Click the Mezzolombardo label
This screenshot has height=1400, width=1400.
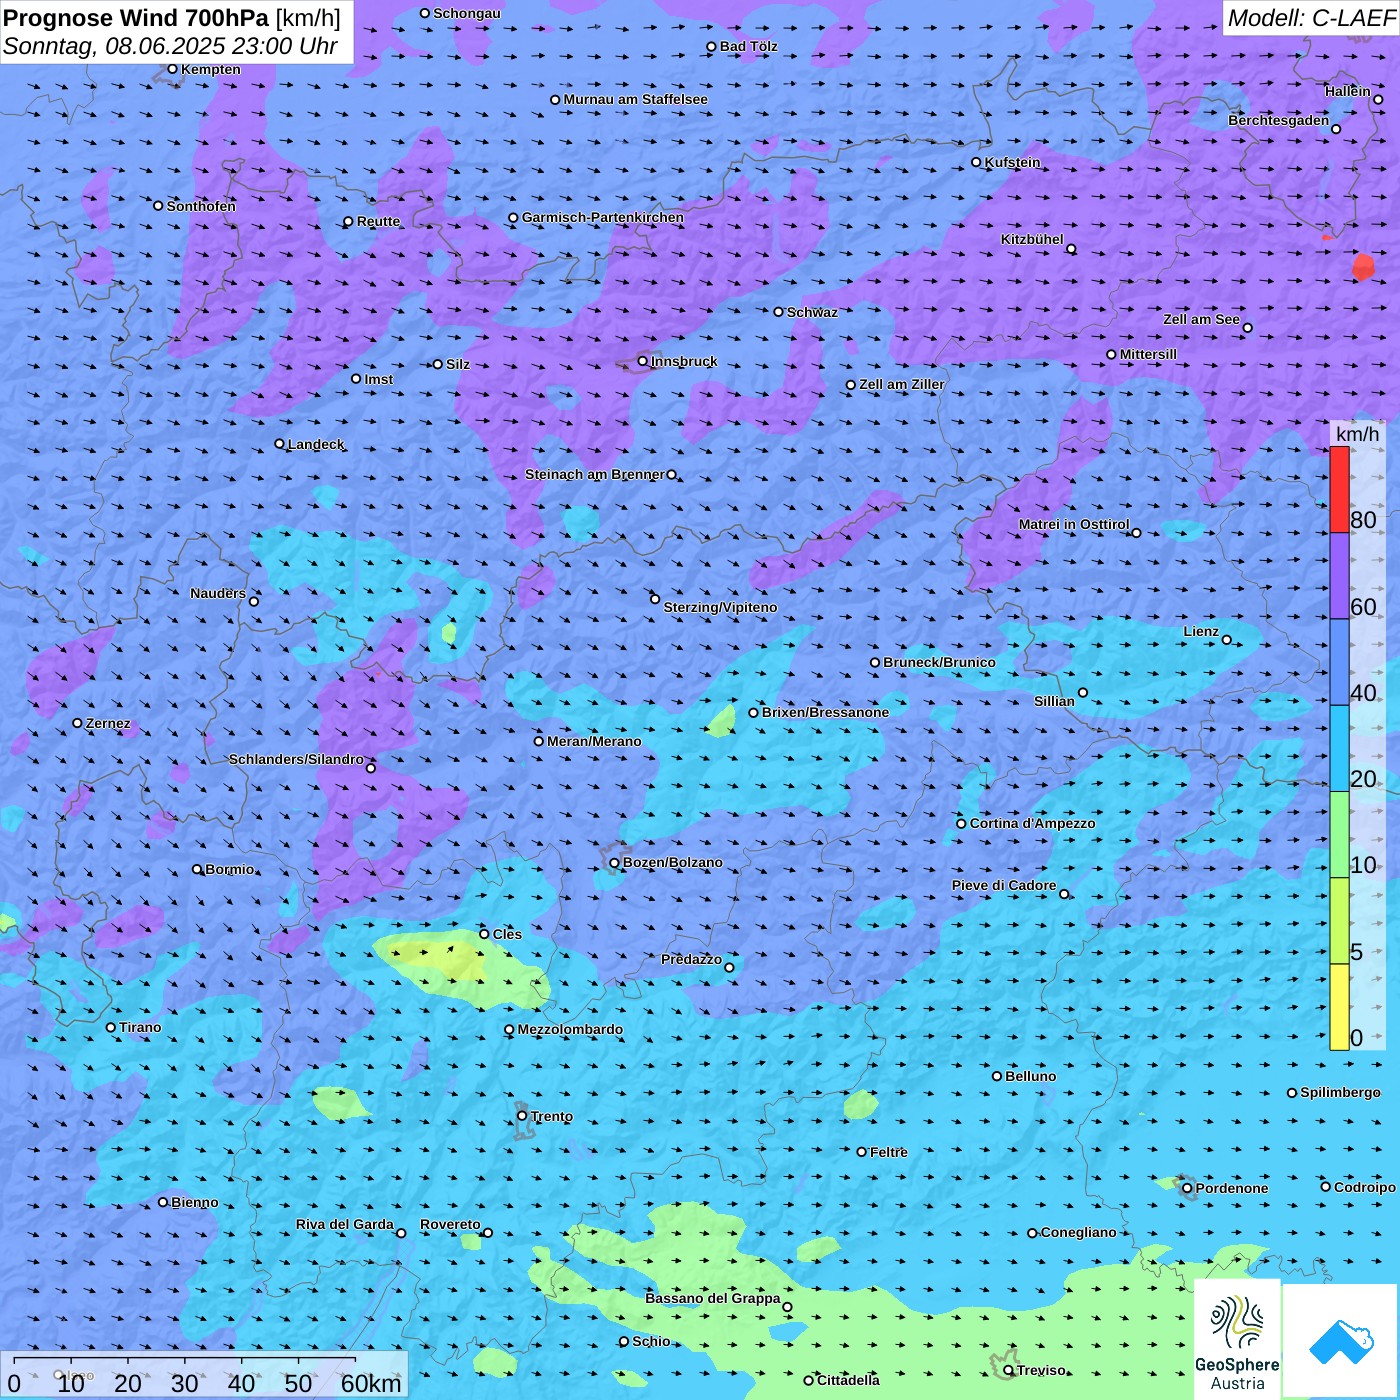(x=570, y=1029)
